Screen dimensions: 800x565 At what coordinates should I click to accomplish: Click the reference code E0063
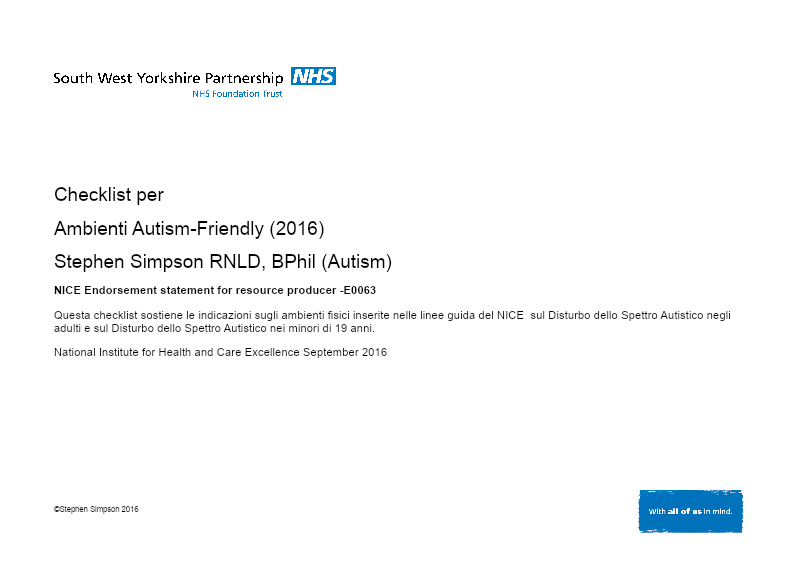coord(359,290)
